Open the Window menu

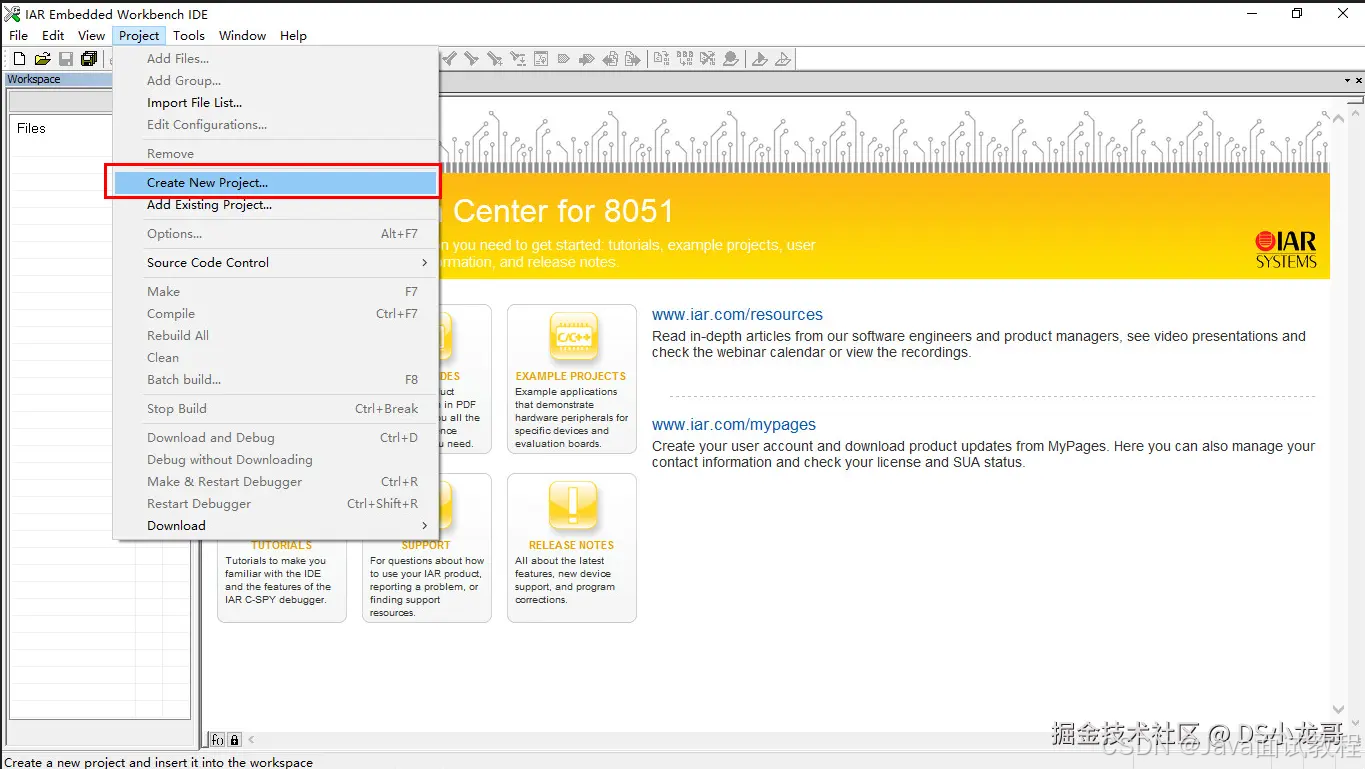click(242, 35)
